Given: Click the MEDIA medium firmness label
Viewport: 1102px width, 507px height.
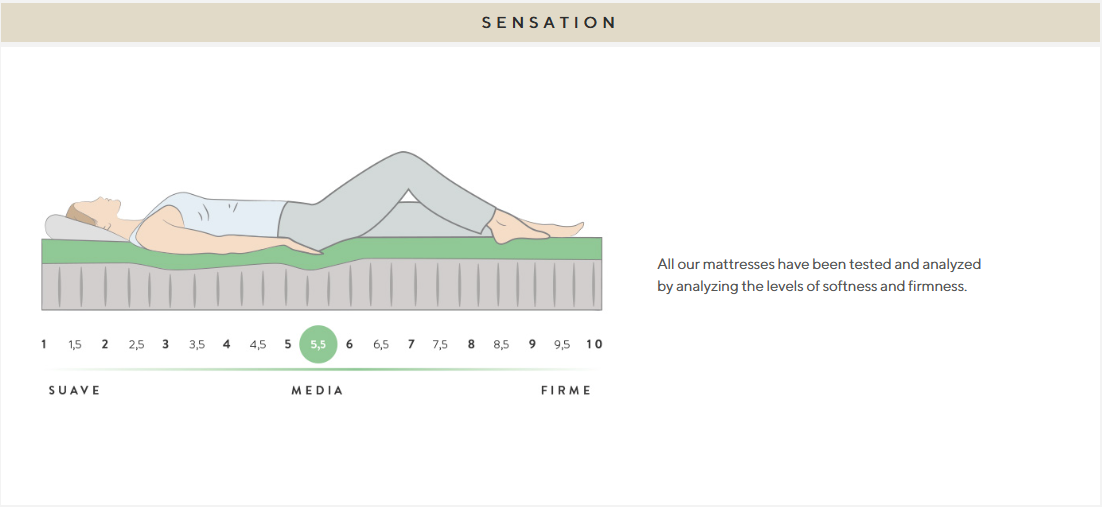Looking at the screenshot, I should coord(317,390).
